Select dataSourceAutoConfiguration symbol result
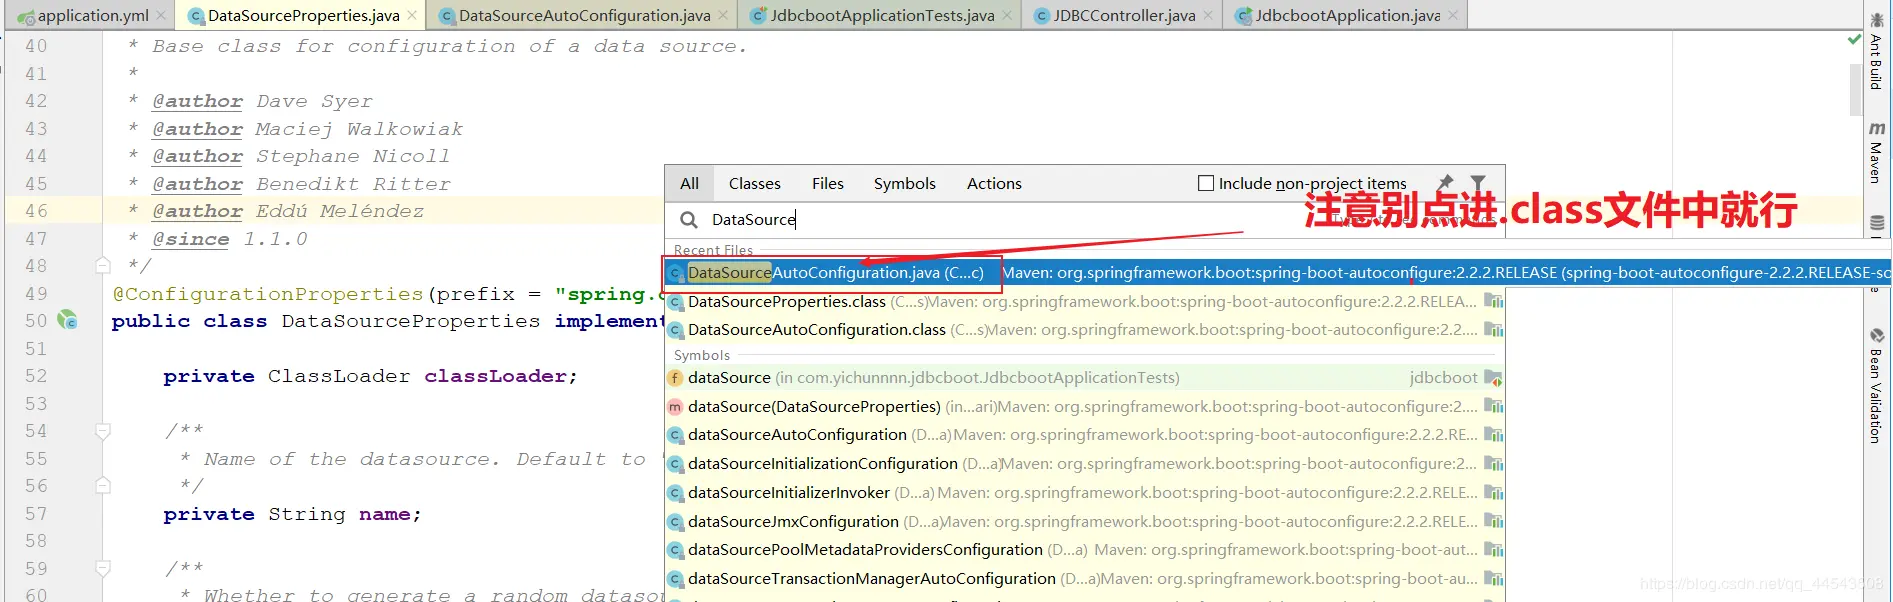This screenshot has width=1893, height=602. pyautogui.click(x=1085, y=434)
